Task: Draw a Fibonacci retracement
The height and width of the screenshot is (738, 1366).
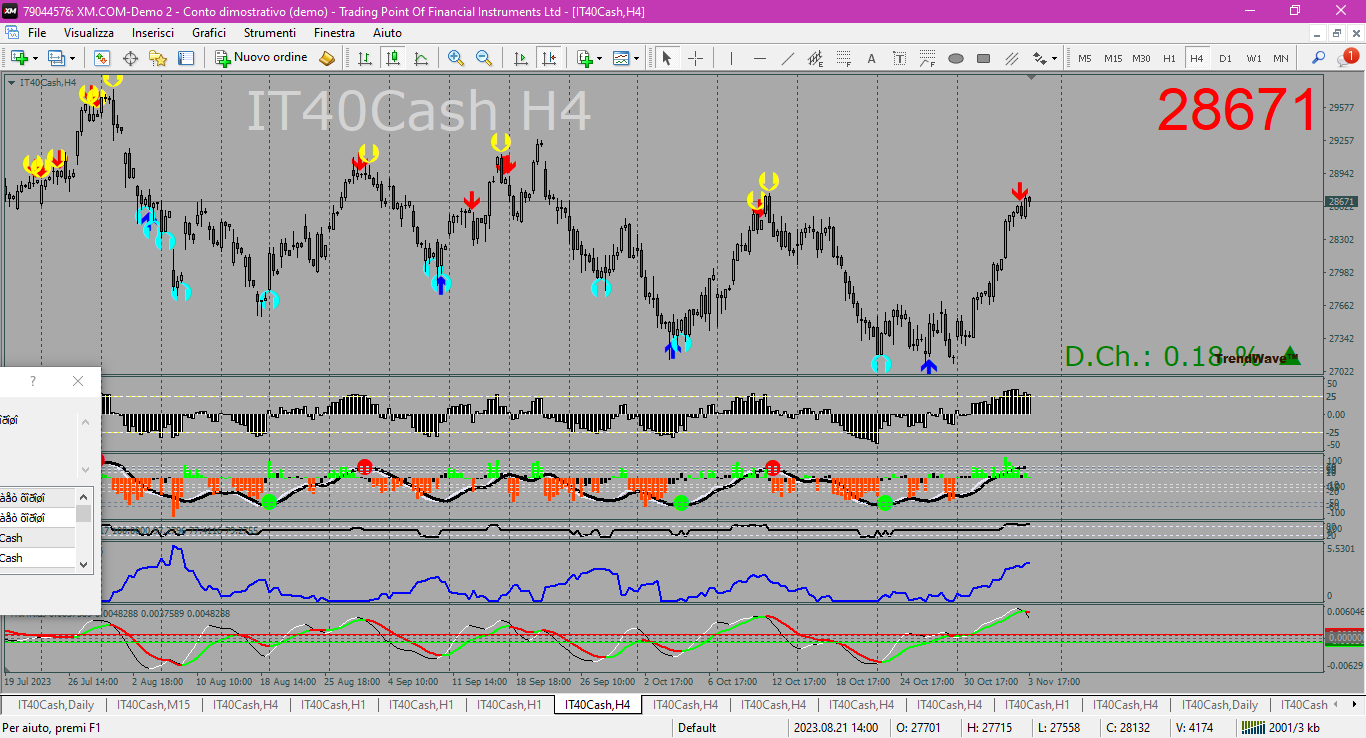Action: pyautogui.click(x=844, y=58)
